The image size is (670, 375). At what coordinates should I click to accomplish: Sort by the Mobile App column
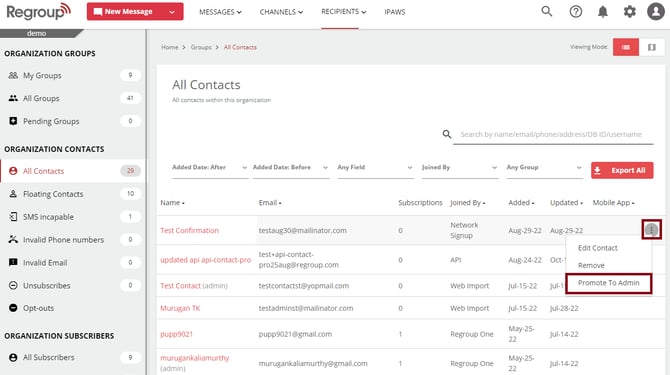613,202
